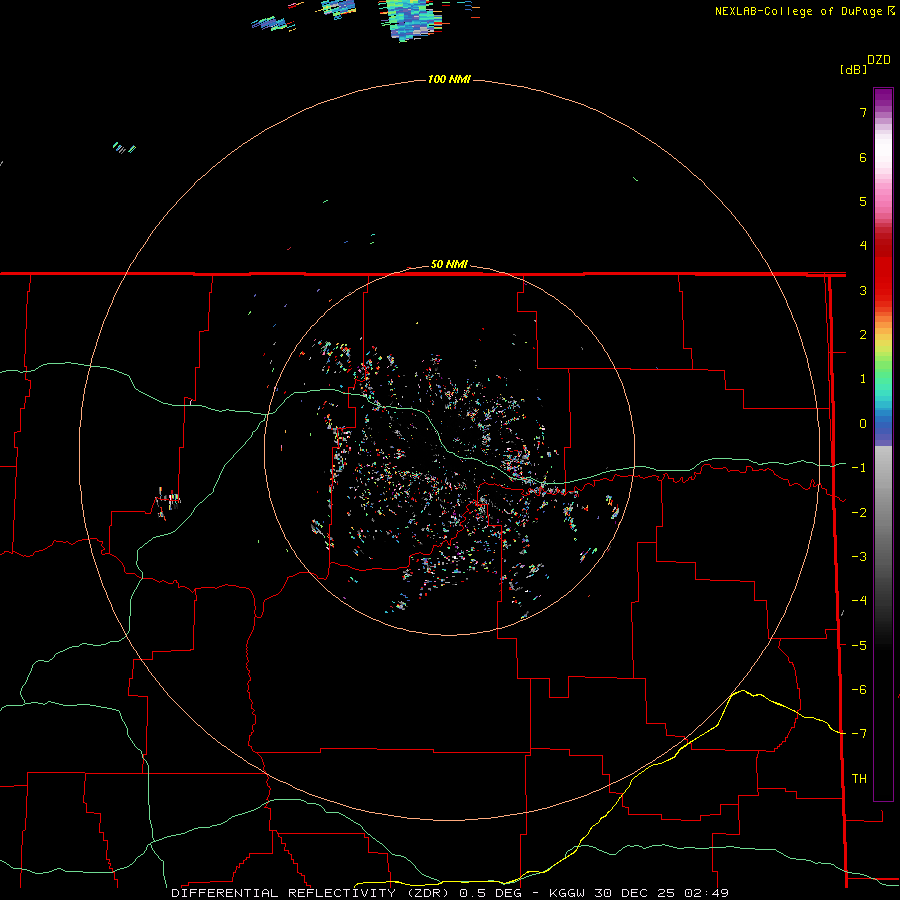
Task: Click the -6 dB tick label
Action: point(859,690)
